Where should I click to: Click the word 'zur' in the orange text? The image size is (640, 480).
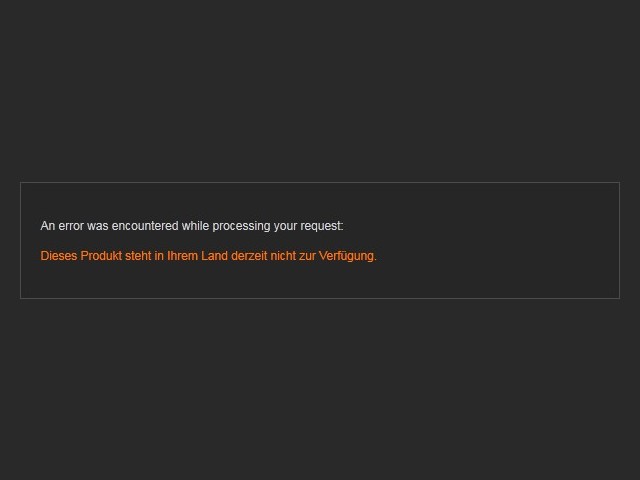click(307, 256)
